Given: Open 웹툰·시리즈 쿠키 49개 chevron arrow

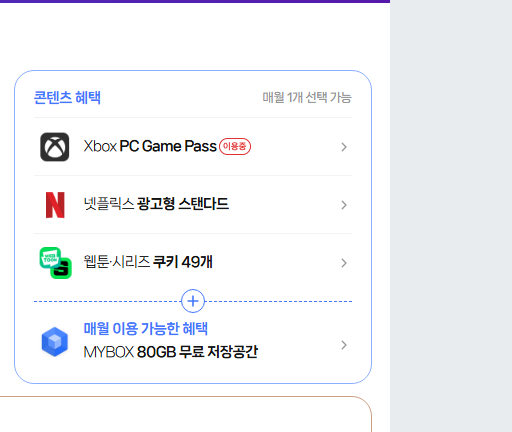Looking at the screenshot, I should 344,263.
